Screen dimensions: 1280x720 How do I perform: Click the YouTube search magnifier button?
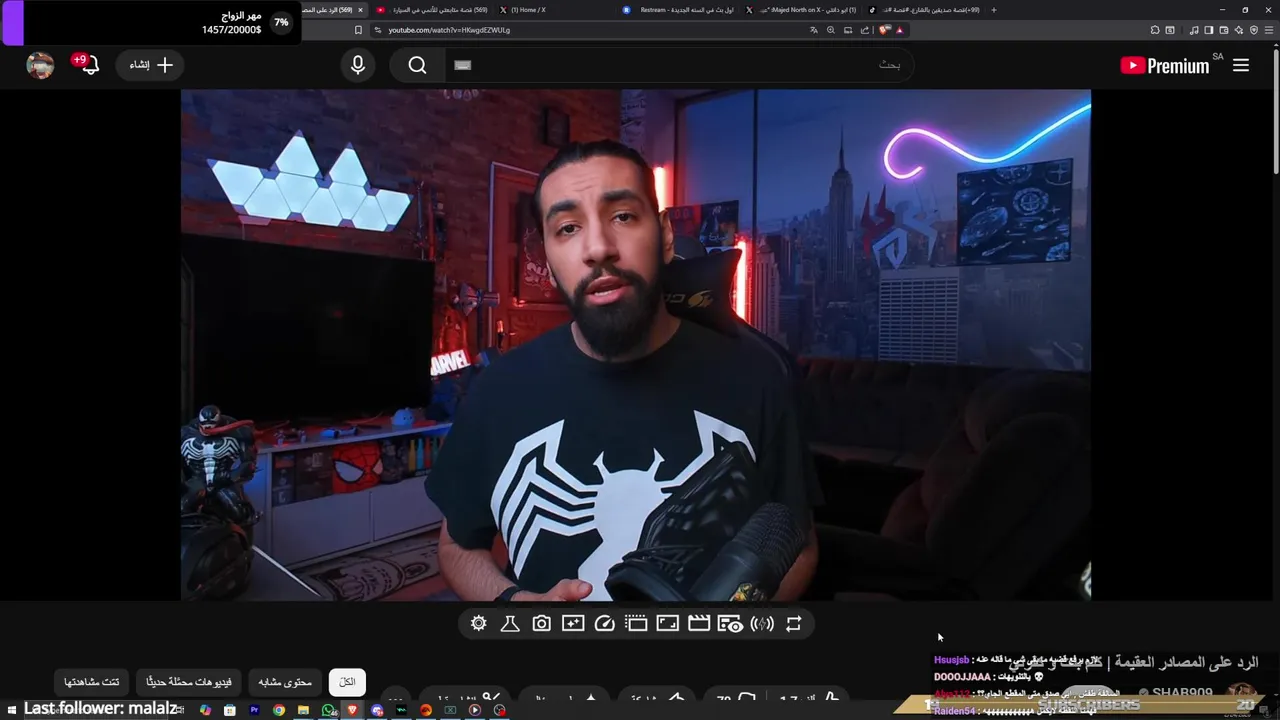tap(418, 65)
